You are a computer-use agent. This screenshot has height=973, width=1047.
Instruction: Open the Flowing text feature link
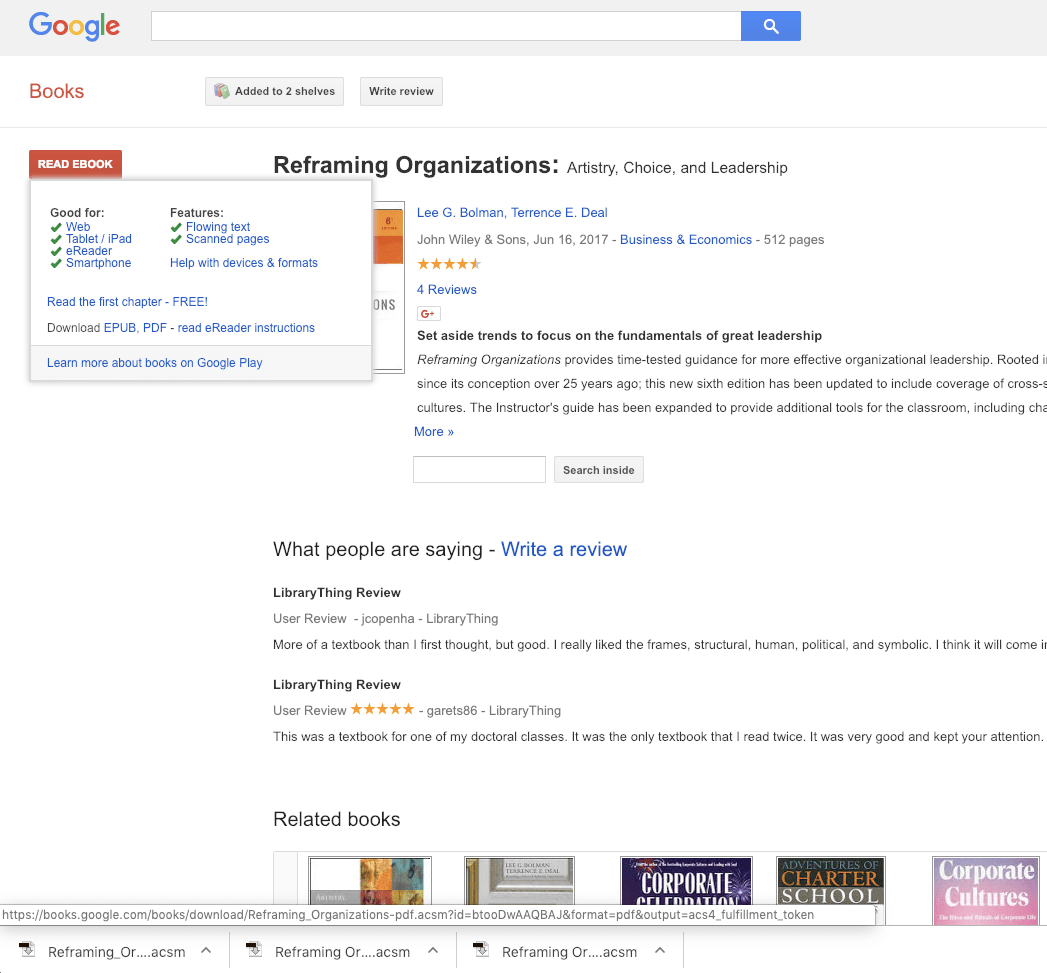[x=218, y=227]
